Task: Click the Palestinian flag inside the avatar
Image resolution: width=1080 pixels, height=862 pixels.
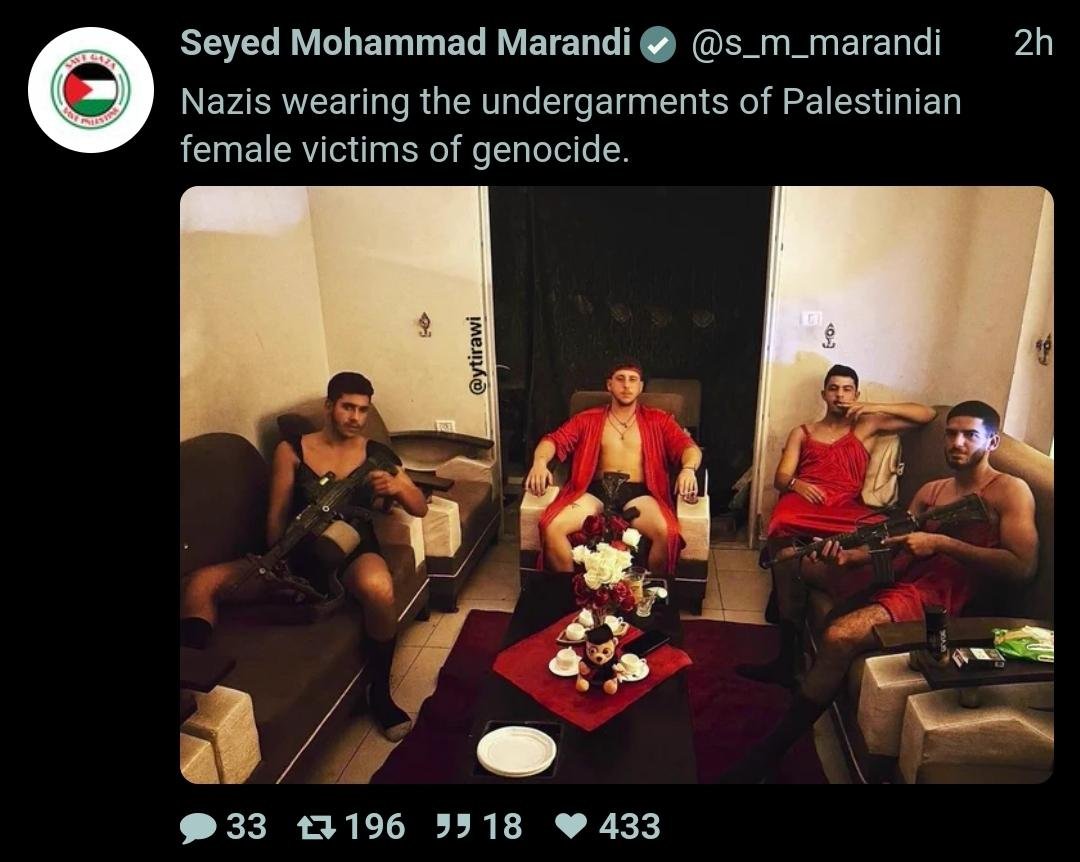Action: (90, 90)
